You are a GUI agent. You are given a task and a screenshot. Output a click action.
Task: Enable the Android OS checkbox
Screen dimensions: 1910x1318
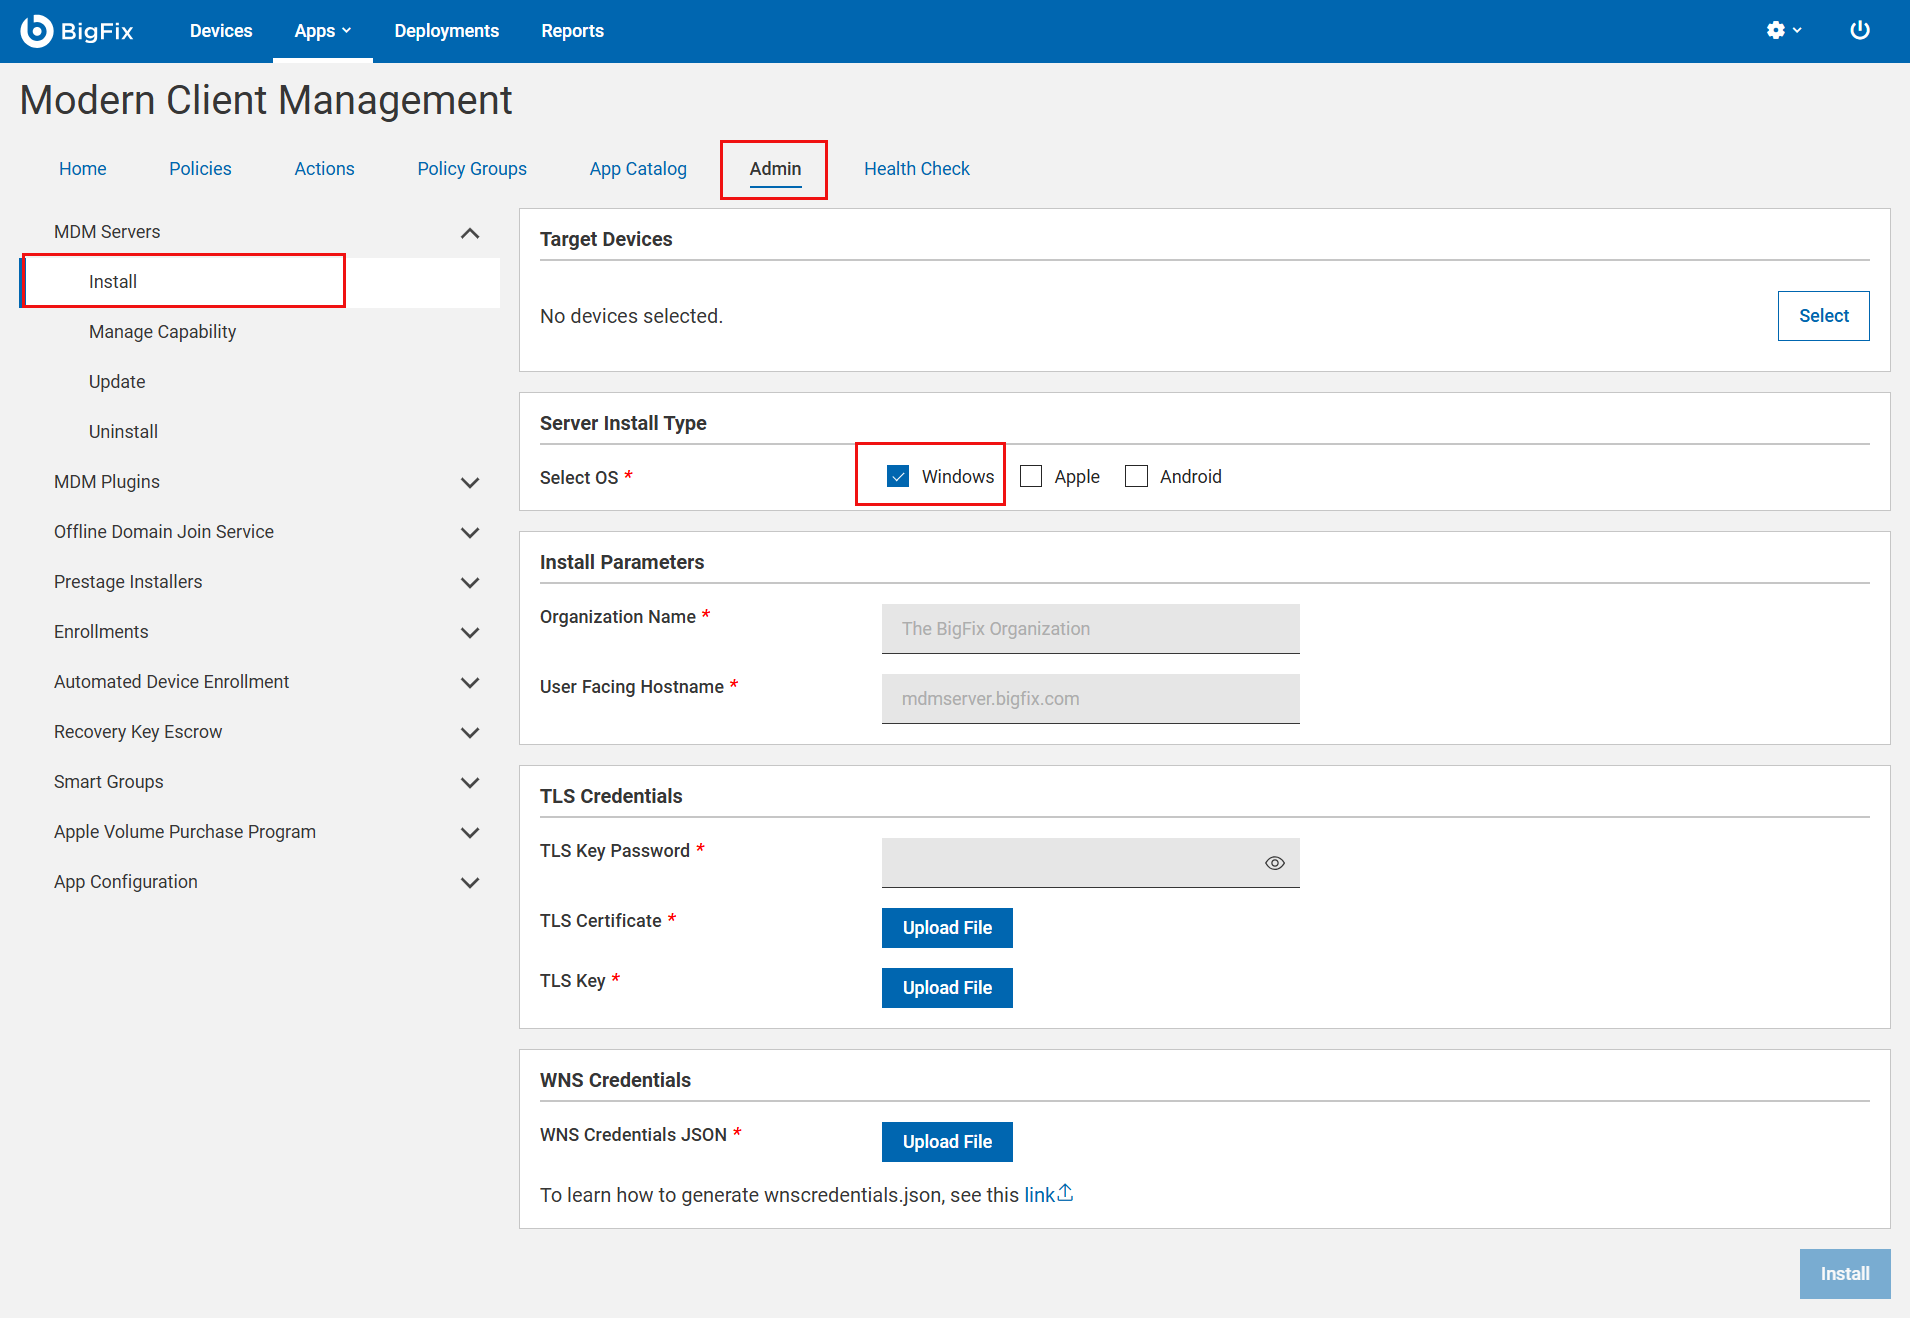coord(1136,476)
